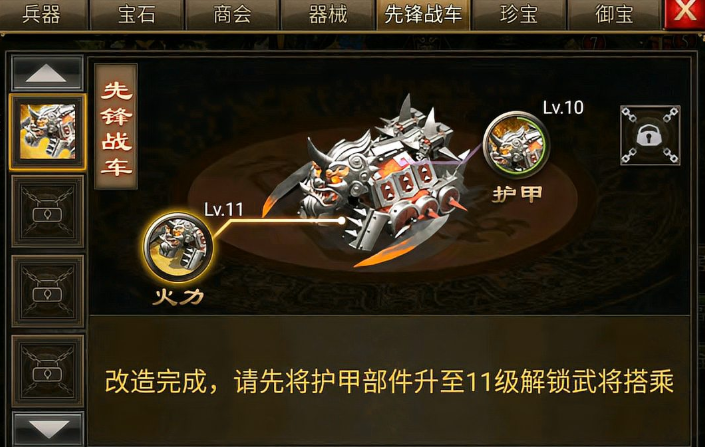
Task: Open the 珍宝 tab
Action: (x=518, y=15)
